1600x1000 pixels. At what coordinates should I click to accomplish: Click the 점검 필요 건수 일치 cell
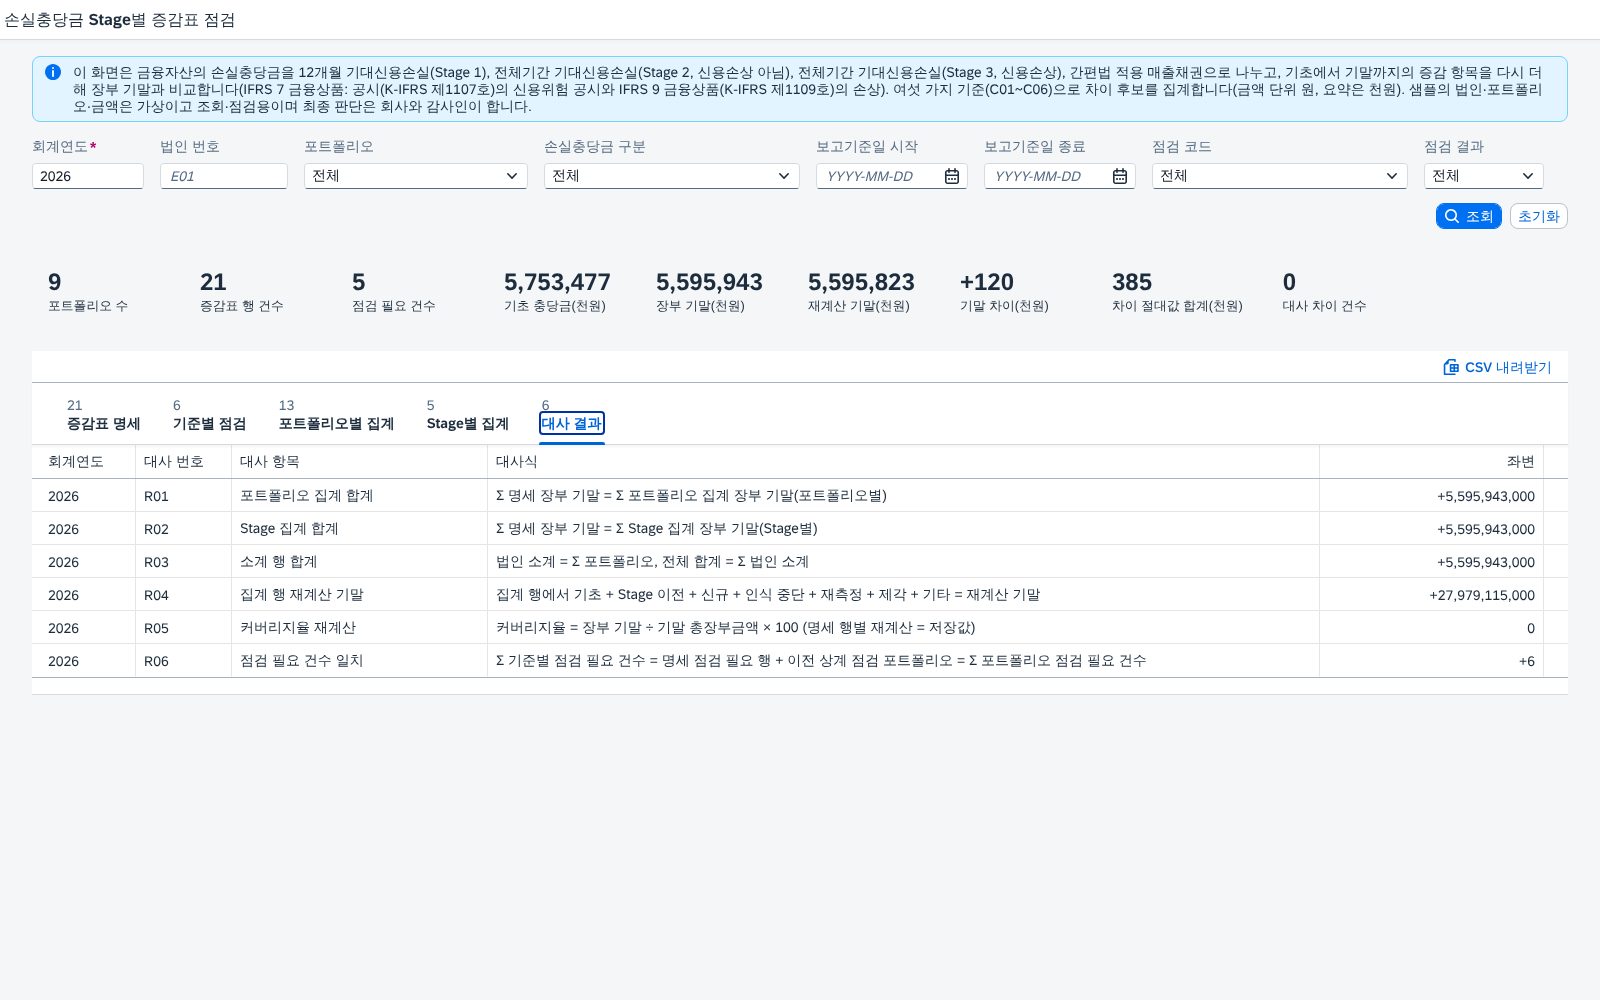point(360,661)
